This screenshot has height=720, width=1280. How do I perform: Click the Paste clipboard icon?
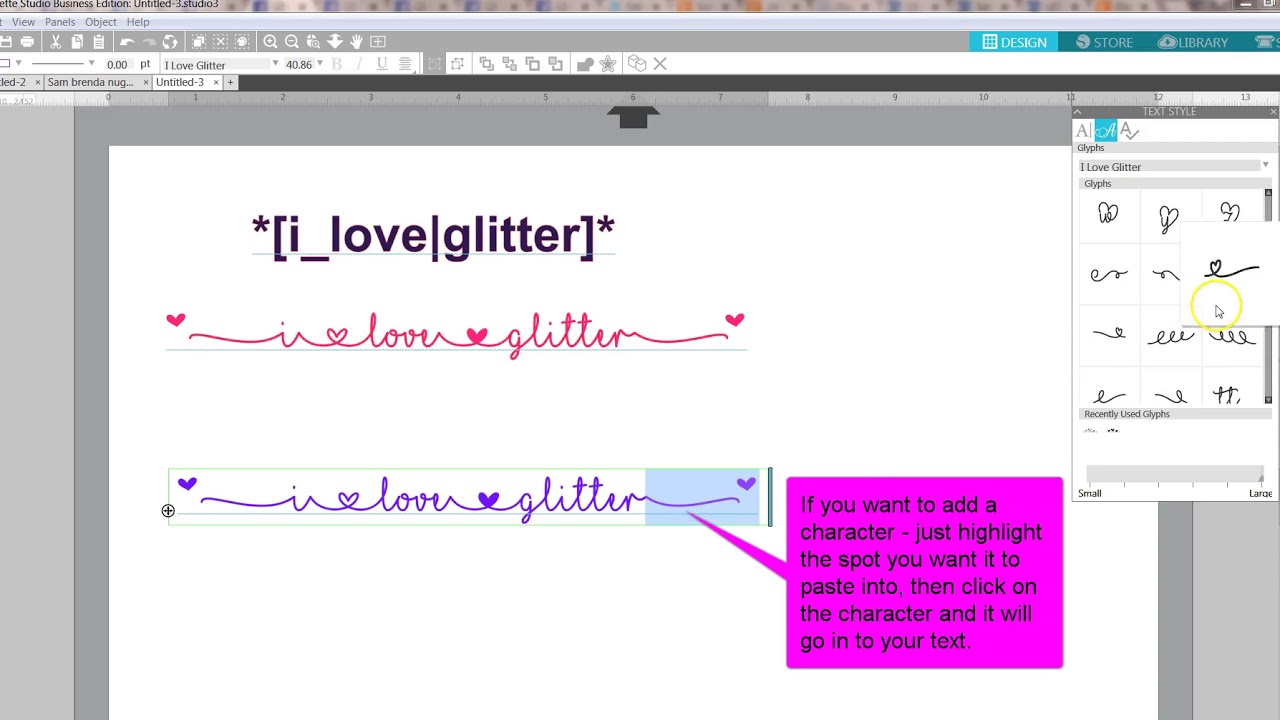click(98, 42)
